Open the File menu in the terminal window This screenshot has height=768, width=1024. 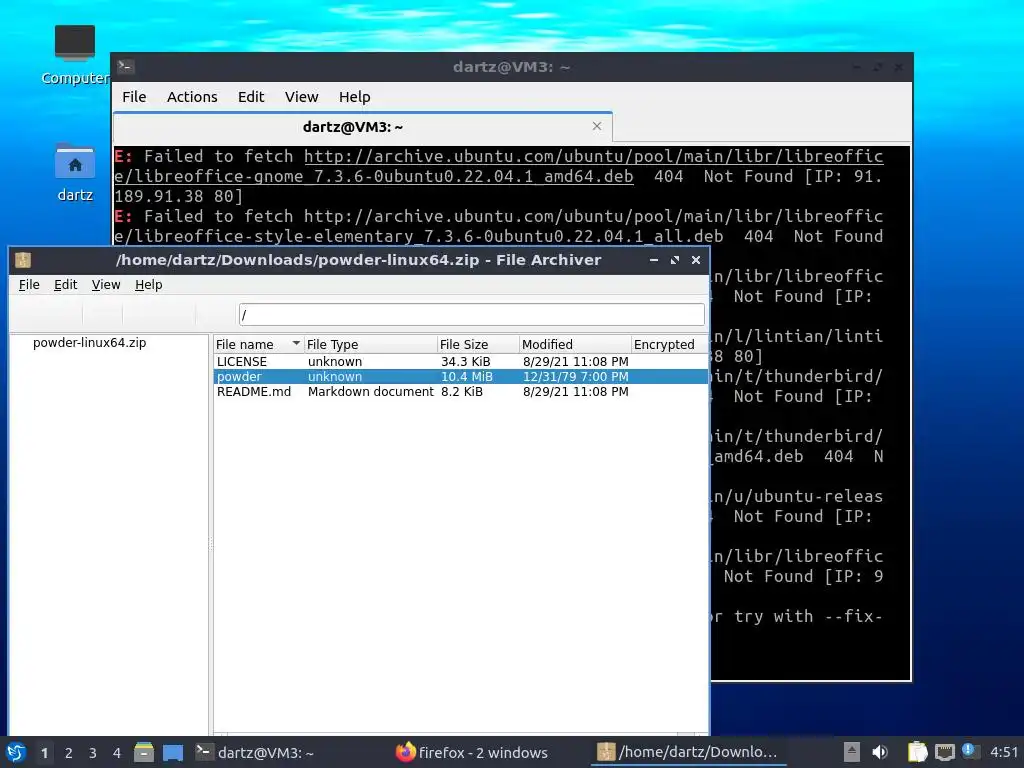[134, 97]
